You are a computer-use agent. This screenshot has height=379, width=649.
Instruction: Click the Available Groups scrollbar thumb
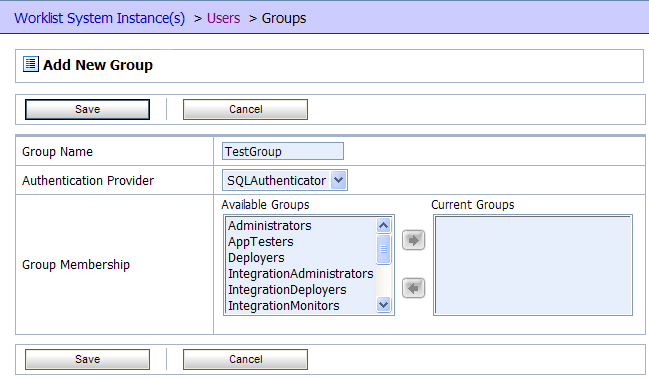tap(383, 249)
